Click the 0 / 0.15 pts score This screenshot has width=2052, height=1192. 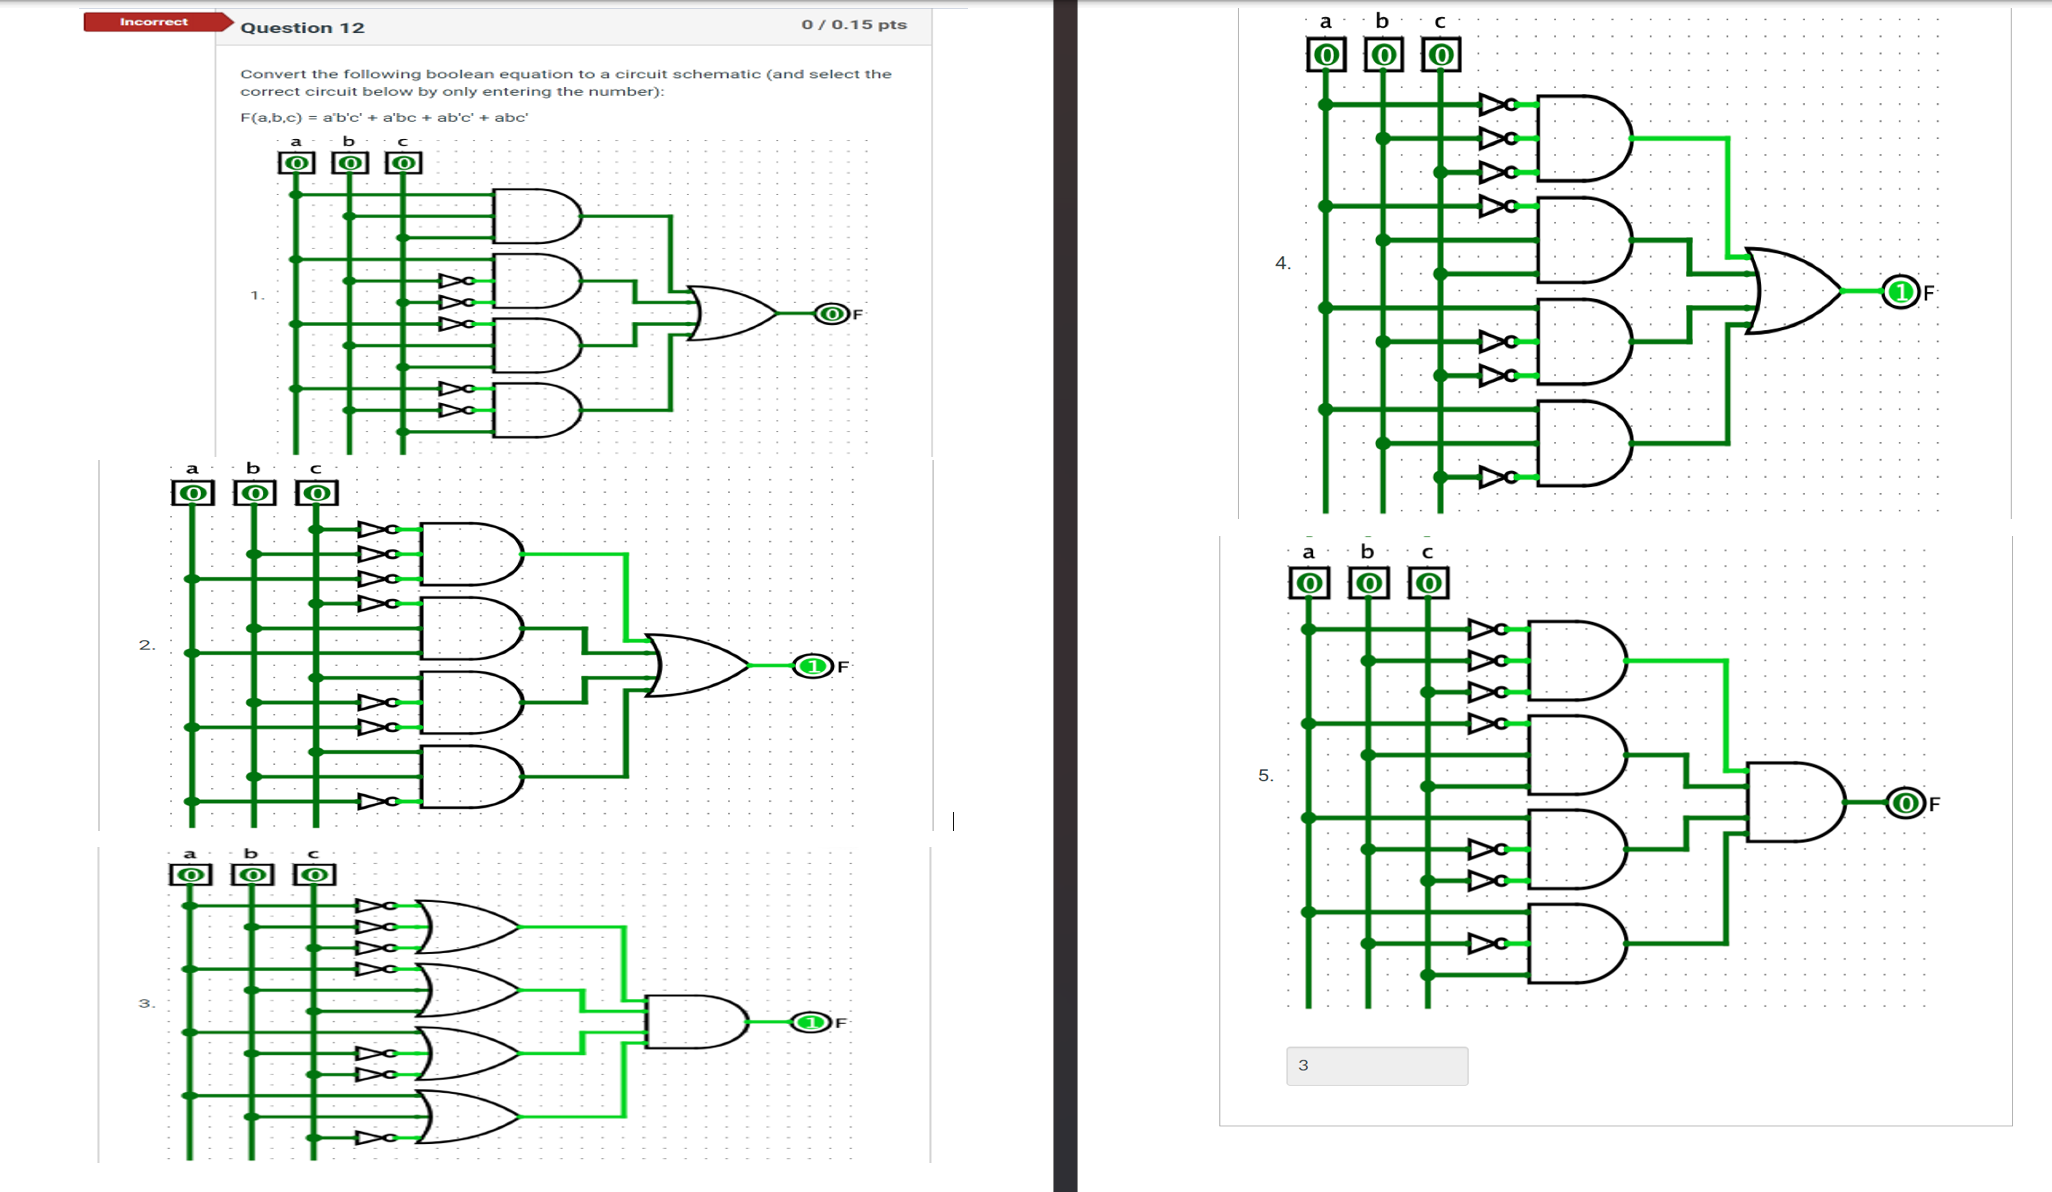pos(854,24)
